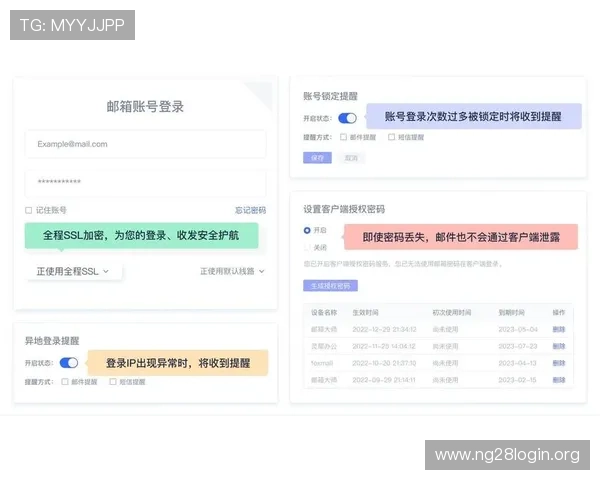Image resolution: width=600 pixels, height=480 pixels.
Task: Toggle the 账号锁定提醒 开启状态 switch
Action: pos(347,118)
